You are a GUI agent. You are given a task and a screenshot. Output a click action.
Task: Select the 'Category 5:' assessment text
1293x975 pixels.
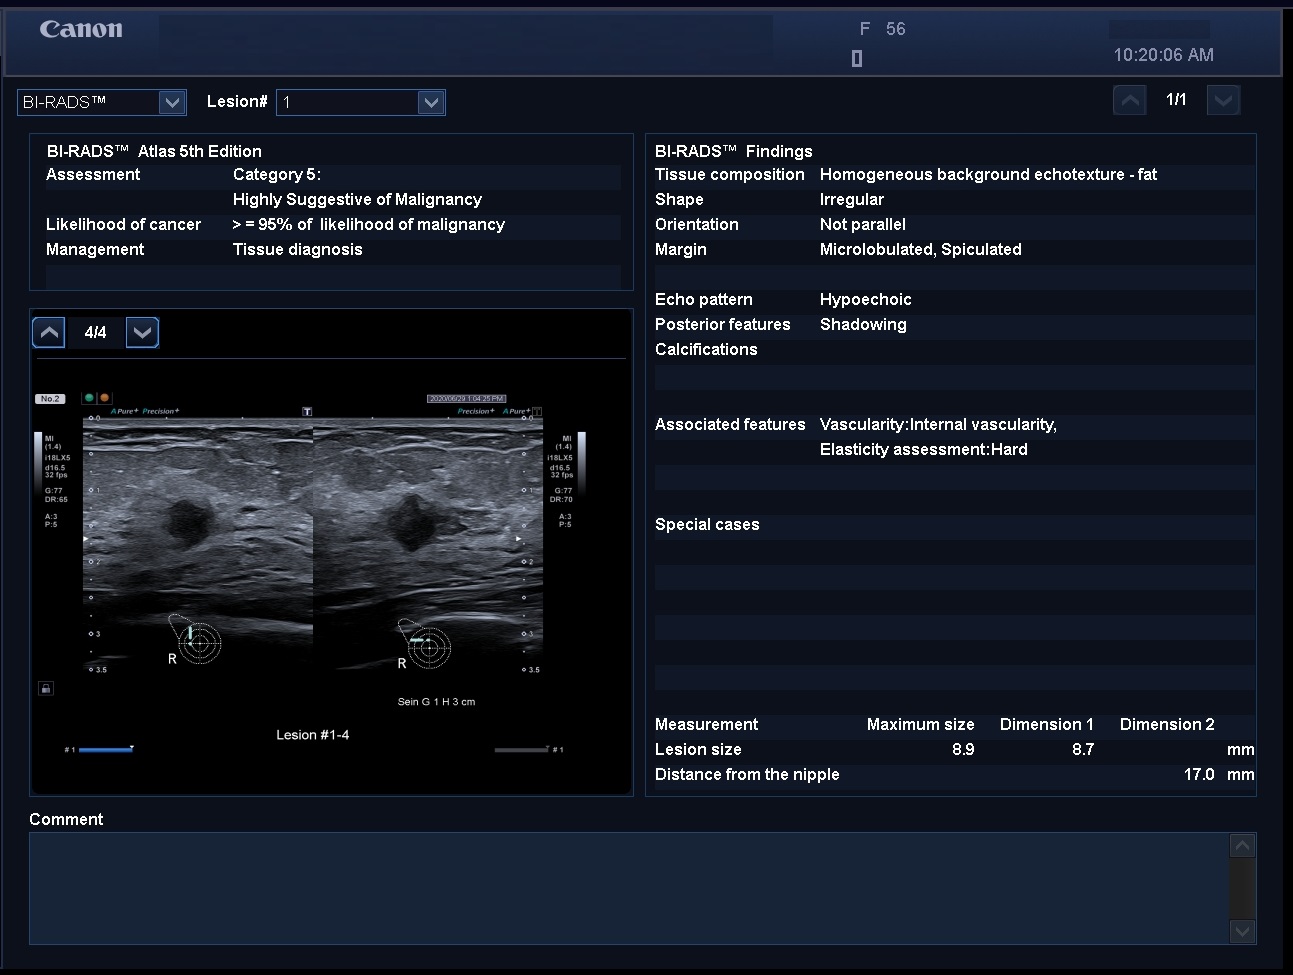coord(277,174)
